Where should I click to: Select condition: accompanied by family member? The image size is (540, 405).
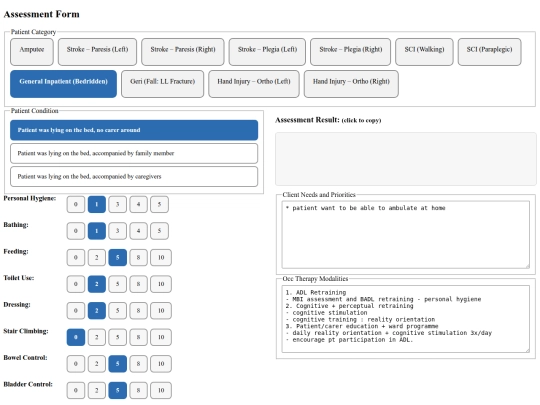(134, 153)
